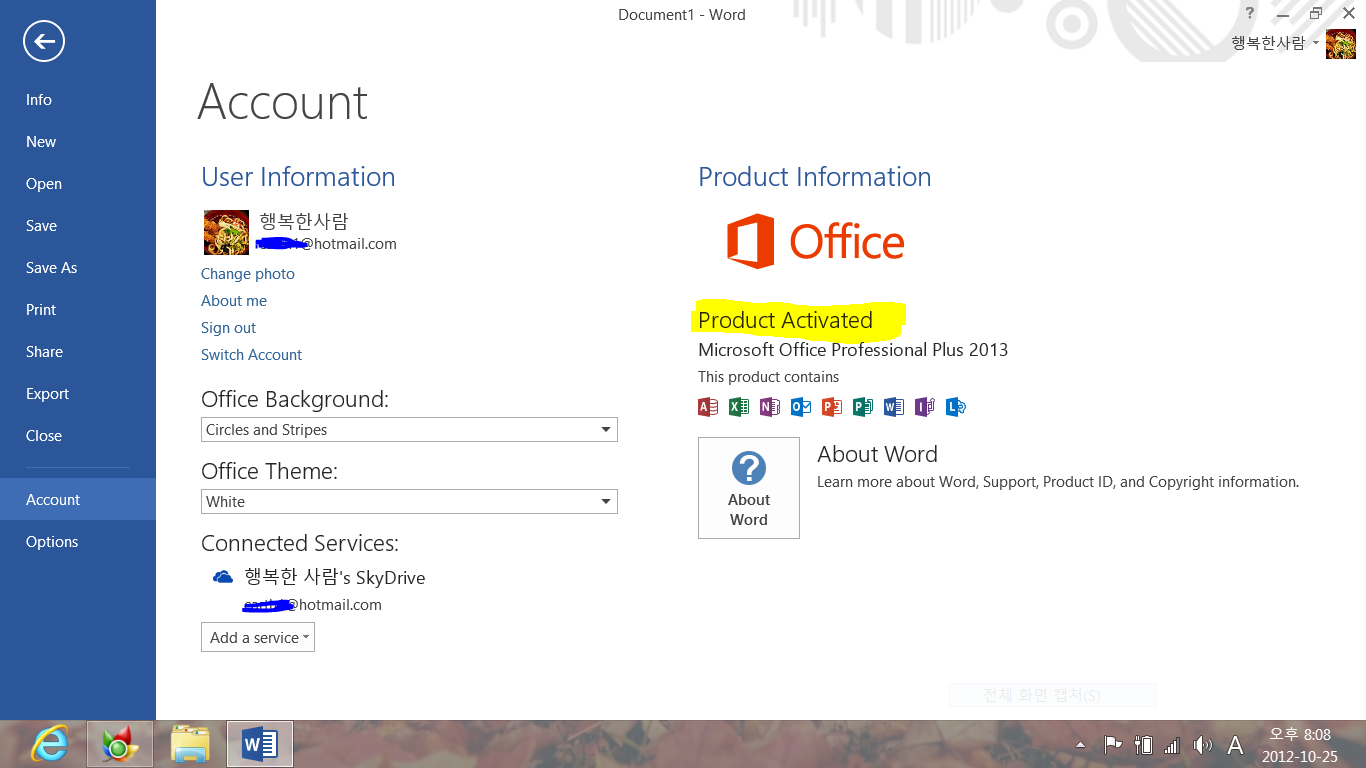1366x768 pixels.
Task: Click the PowerPoint product icon
Action: tap(832, 407)
